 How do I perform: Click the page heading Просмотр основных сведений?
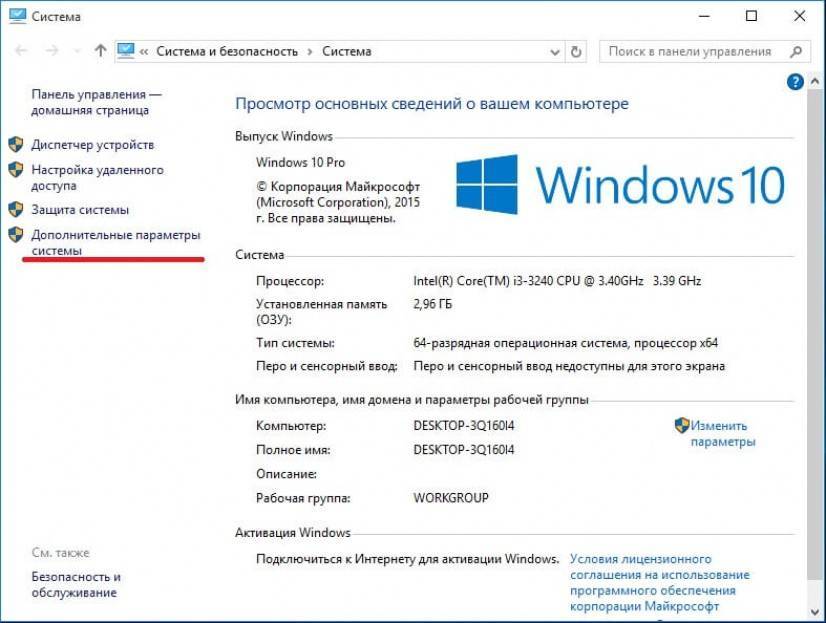pyautogui.click(x=431, y=104)
